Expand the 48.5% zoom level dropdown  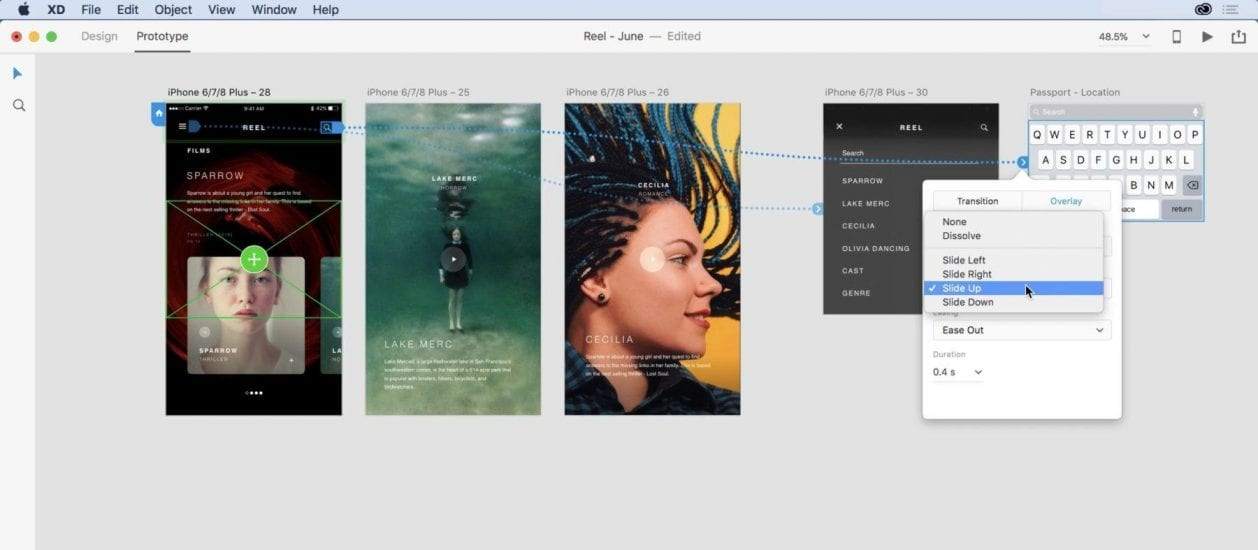coord(1124,37)
